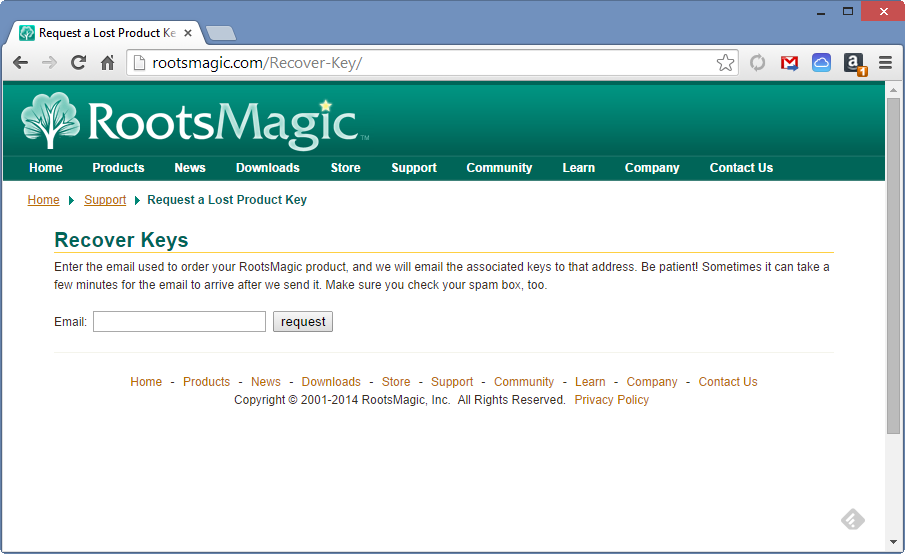Click the request button
The image size is (905, 554).
tap(303, 321)
